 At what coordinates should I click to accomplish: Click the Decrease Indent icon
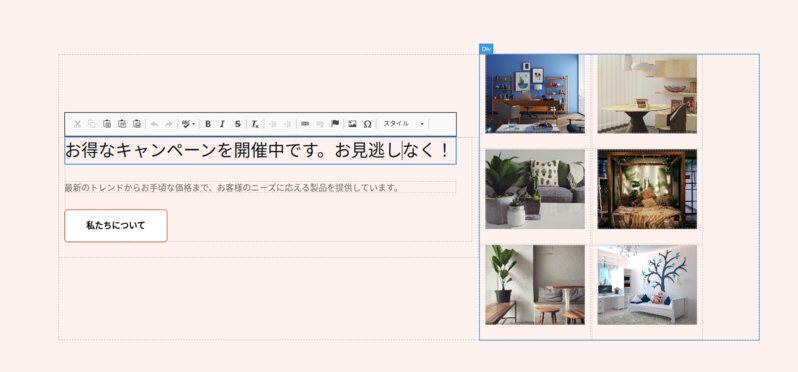(x=272, y=124)
